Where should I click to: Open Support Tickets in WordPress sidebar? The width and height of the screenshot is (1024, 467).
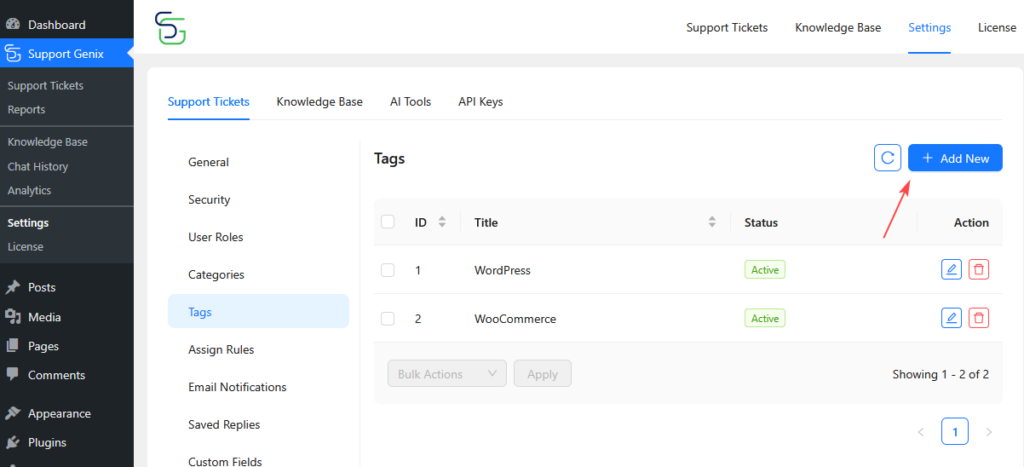point(46,86)
